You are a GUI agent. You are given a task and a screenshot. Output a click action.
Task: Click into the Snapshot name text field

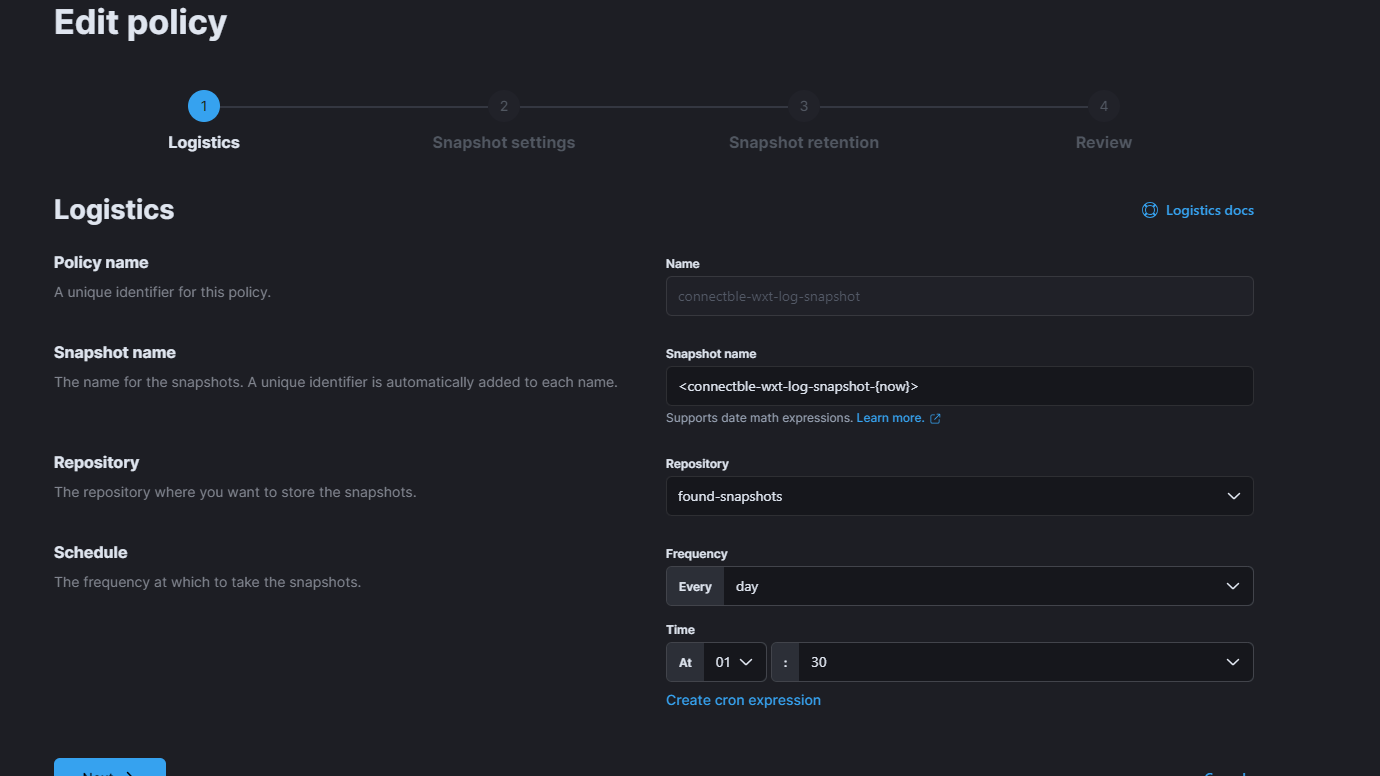point(958,386)
